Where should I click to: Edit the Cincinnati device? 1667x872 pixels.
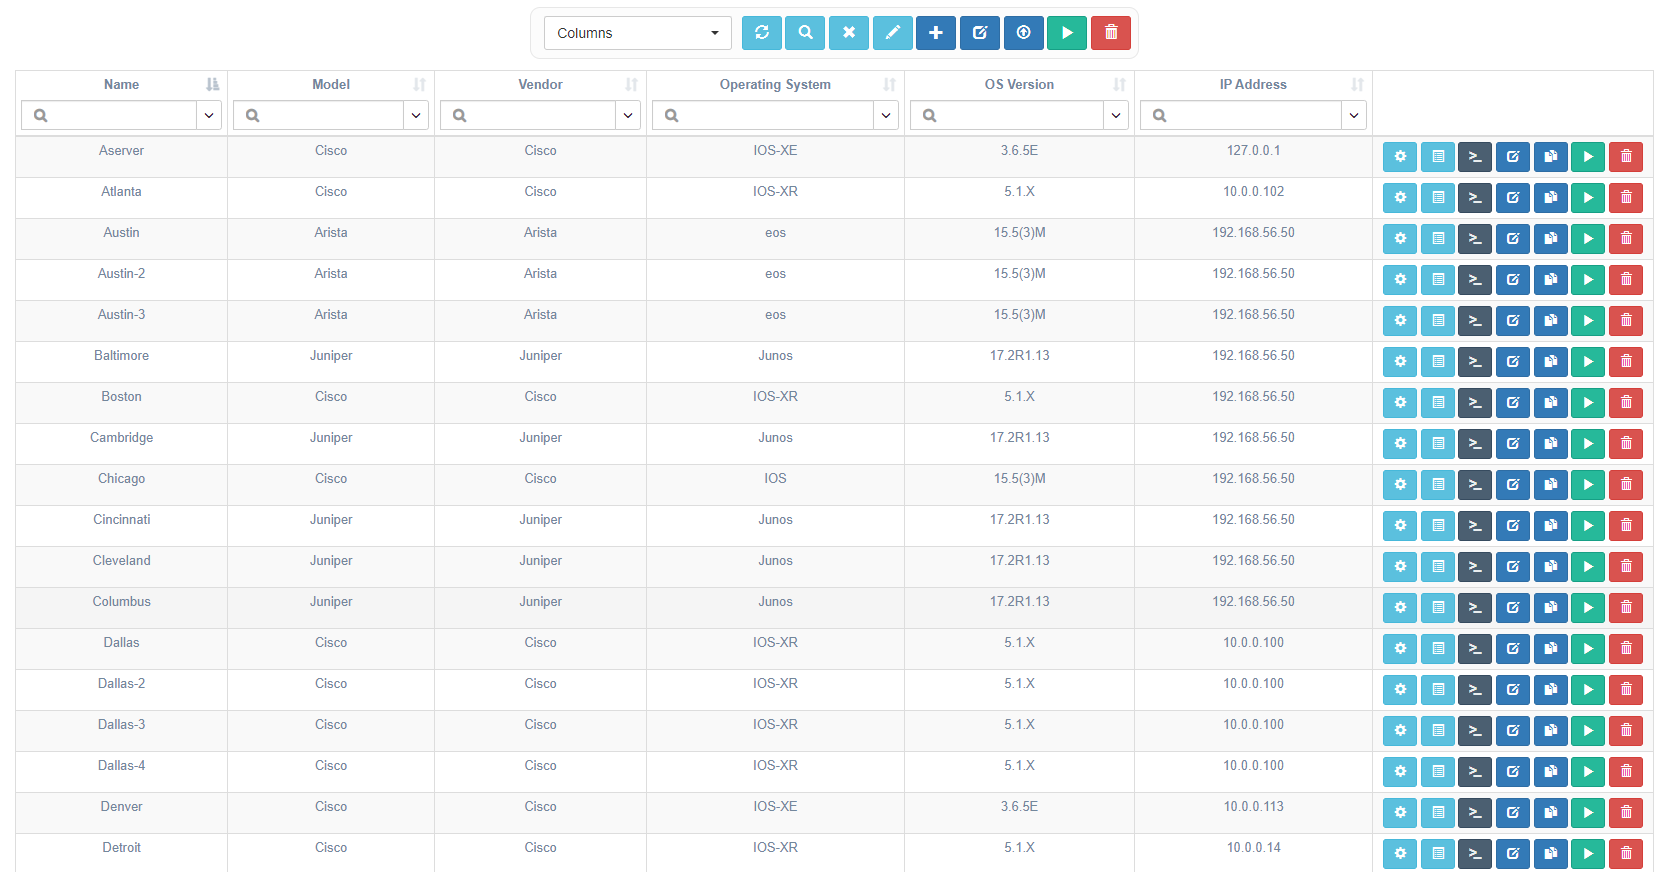(x=1513, y=526)
